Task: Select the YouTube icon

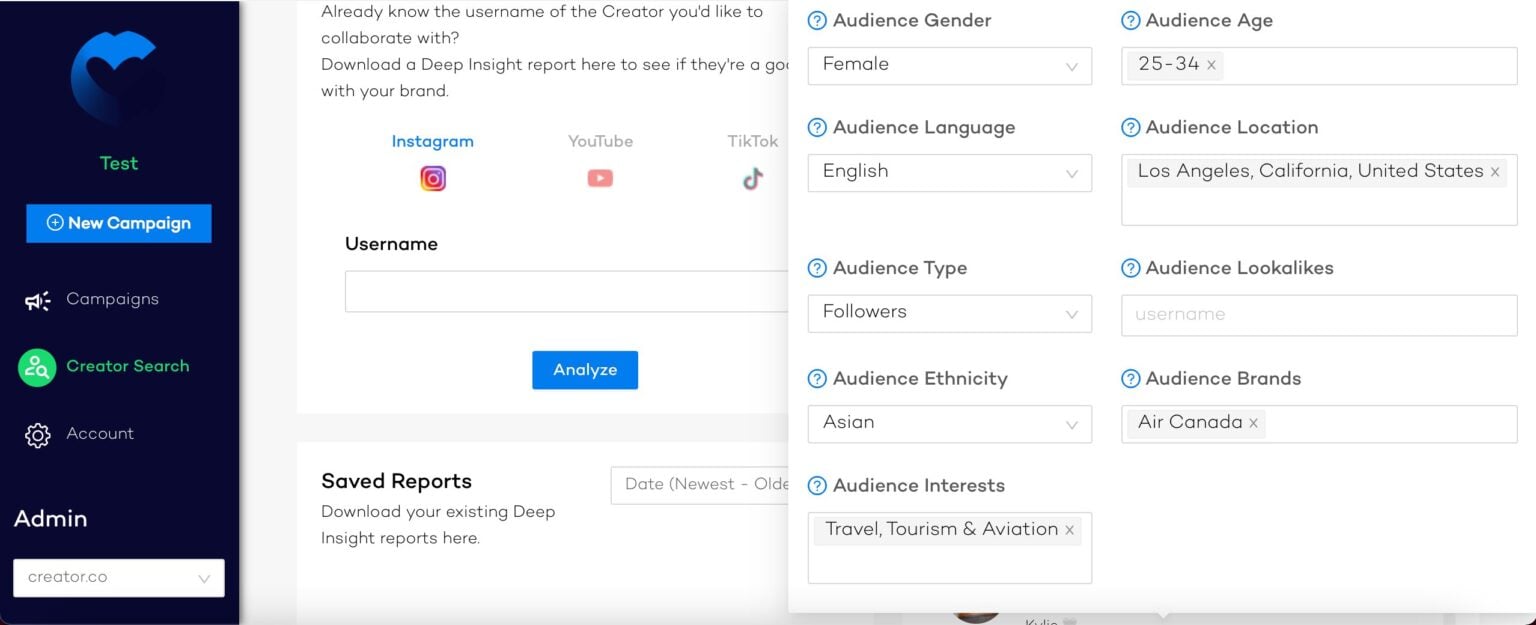Action: tap(600, 178)
